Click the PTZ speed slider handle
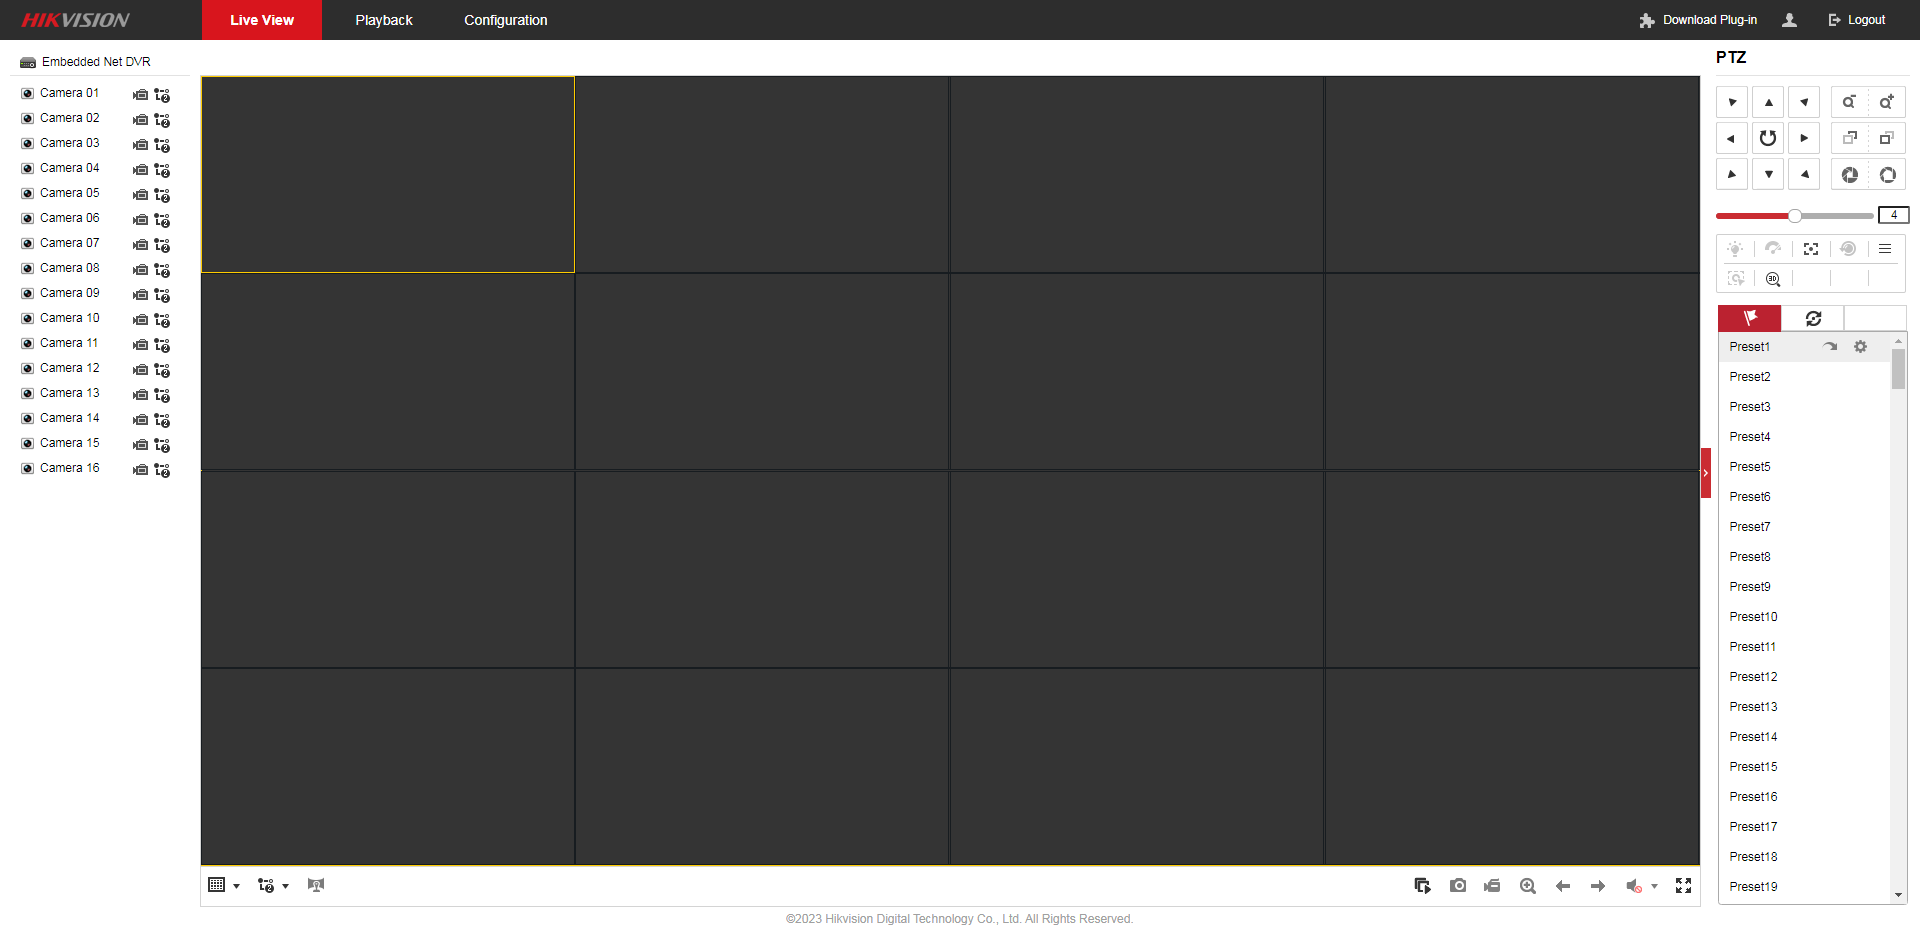Viewport: 1920px width, 937px height. (x=1795, y=216)
